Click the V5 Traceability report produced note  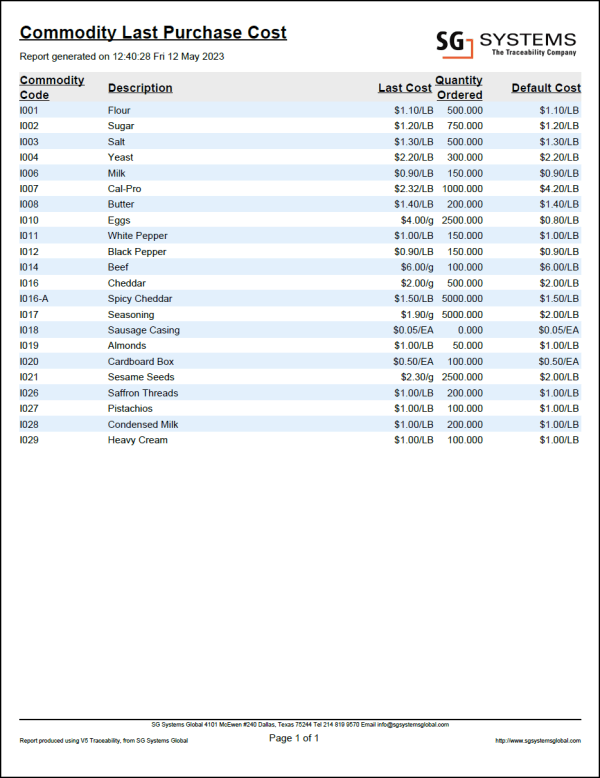click(104, 741)
